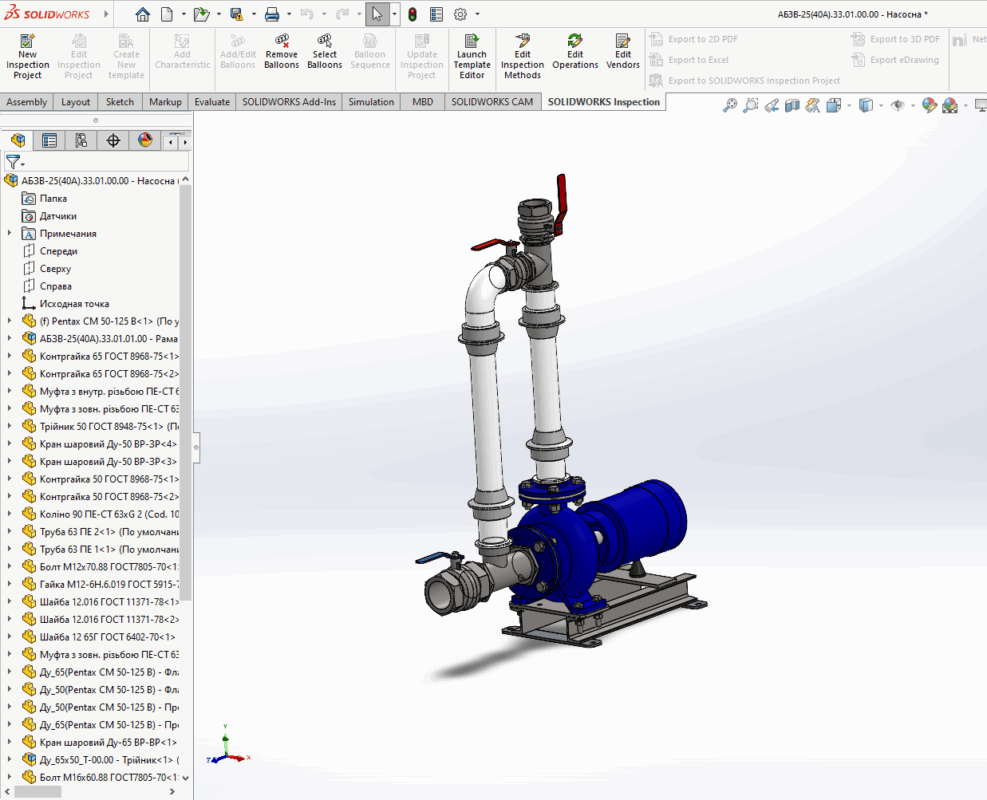Open the DisplayManager appearance tab

145,141
